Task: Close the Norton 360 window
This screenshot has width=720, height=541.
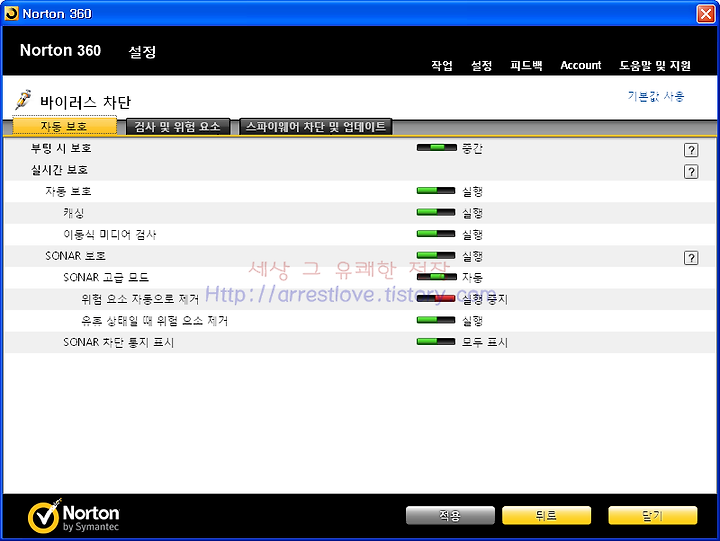Action: (705, 14)
